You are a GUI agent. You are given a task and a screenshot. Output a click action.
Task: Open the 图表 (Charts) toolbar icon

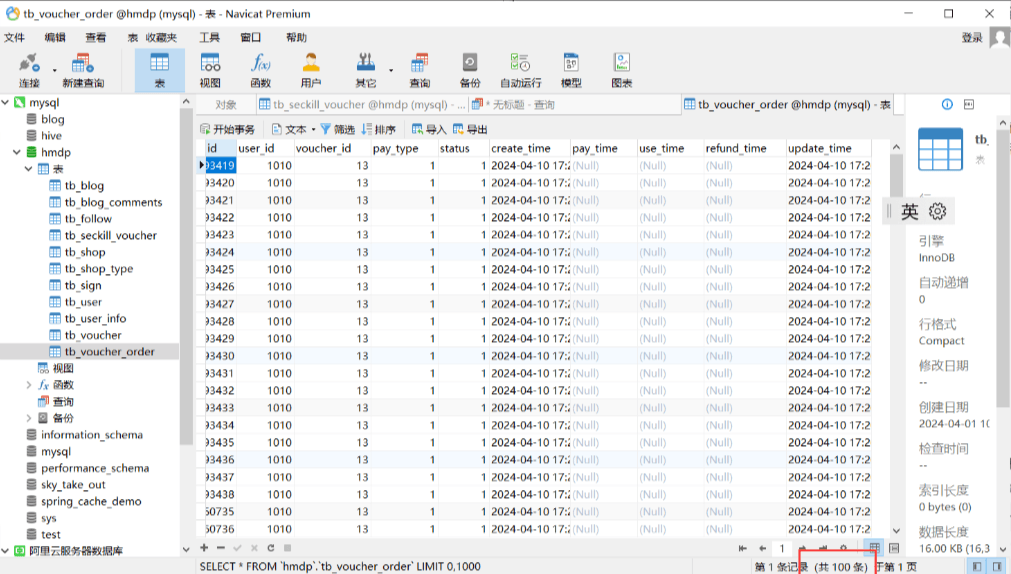pyautogui.click(x=622, y=68)
